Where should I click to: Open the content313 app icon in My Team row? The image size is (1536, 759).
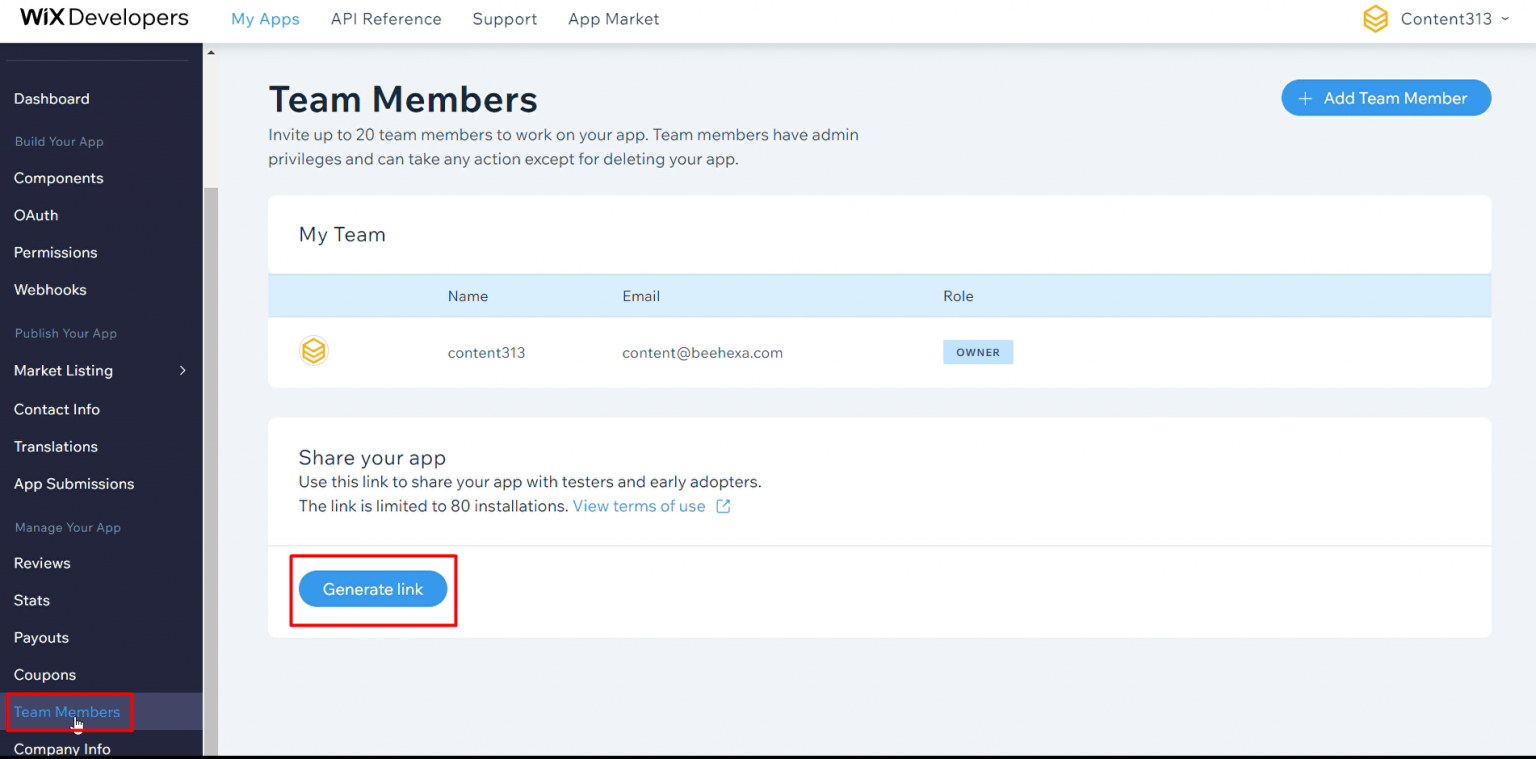314,351
